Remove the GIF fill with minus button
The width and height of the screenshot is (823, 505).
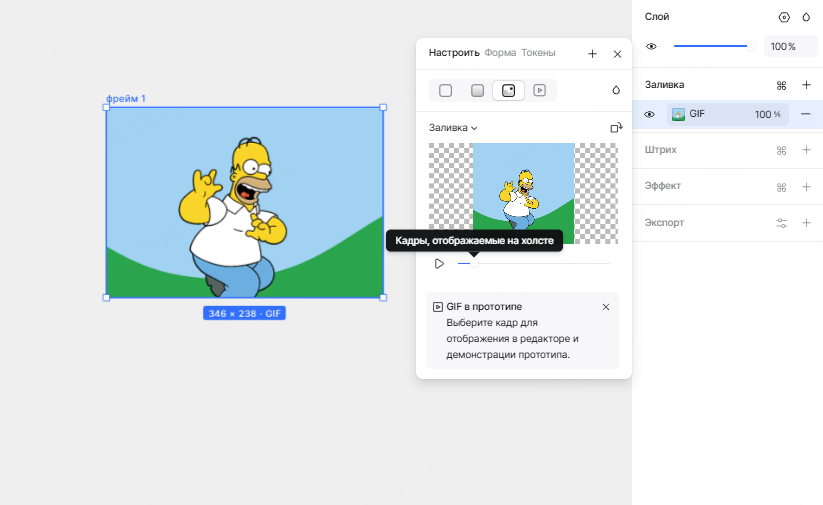(x=806, y=114)
